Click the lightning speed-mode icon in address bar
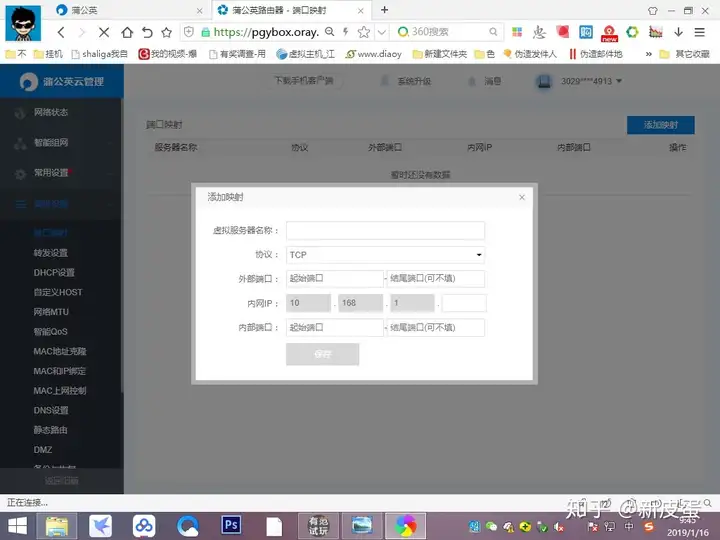This screenshot has height=540, width=720. tap(346, 32)
